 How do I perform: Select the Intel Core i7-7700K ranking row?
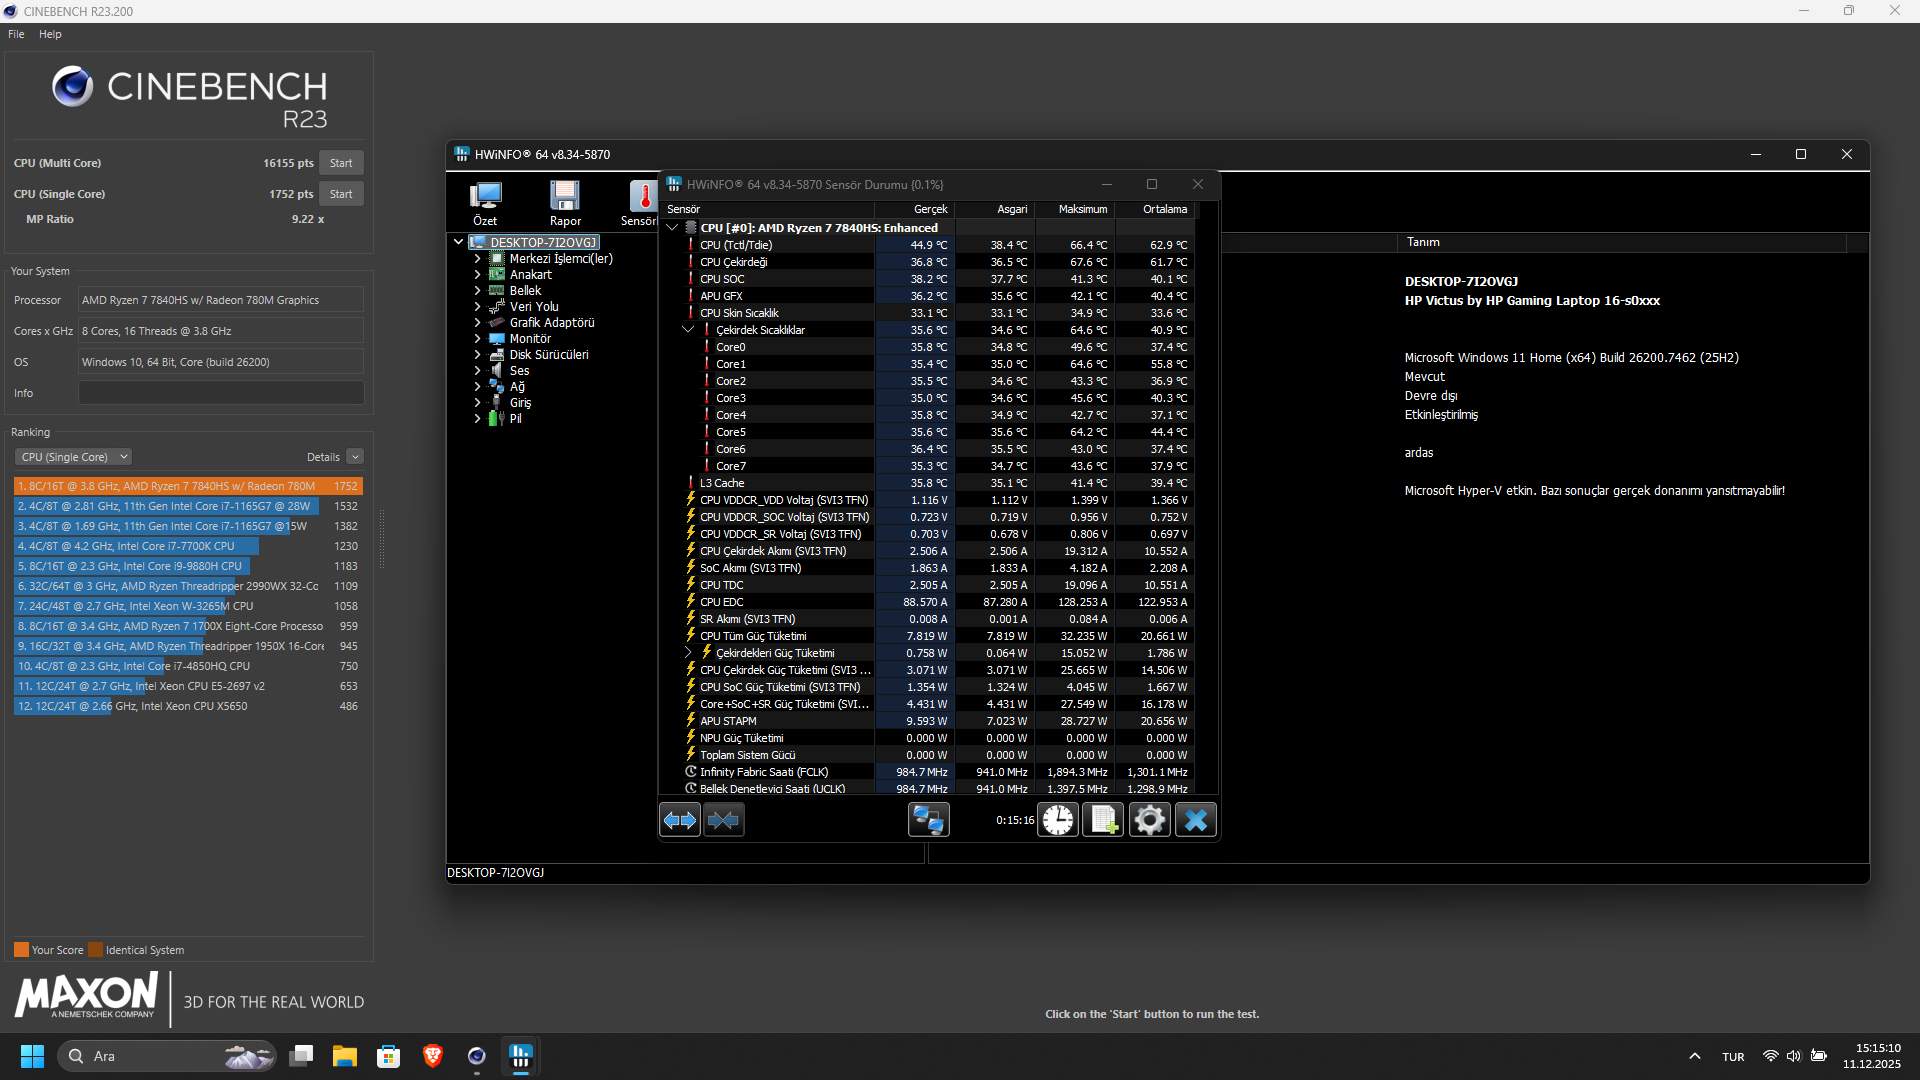(188, 546)
